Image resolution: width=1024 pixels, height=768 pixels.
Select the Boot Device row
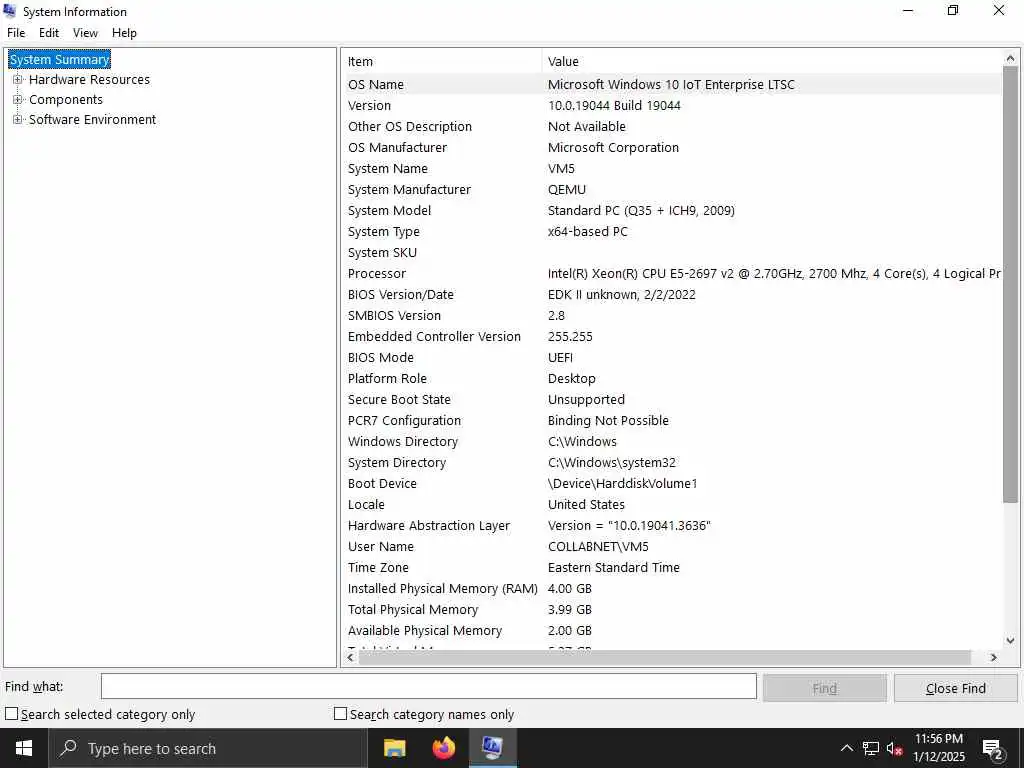click(x=672, y=483)
